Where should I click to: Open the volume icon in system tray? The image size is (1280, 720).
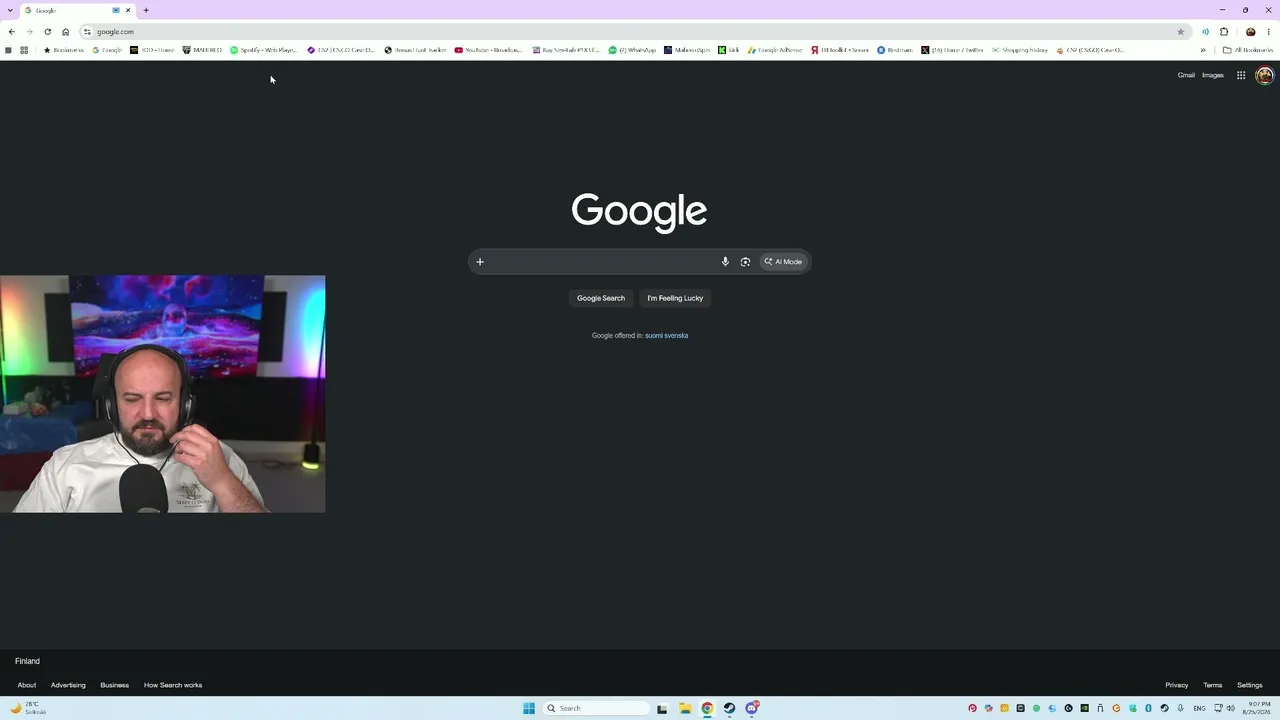click(1231, 709)
